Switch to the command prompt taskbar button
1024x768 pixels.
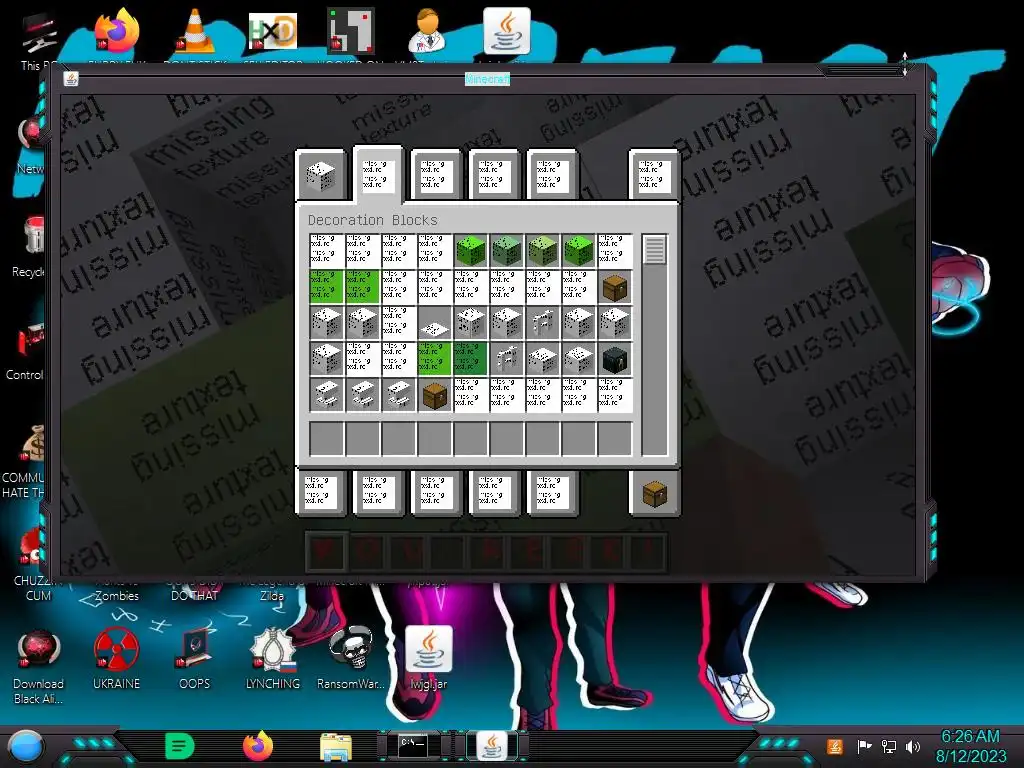click(413, 746)
